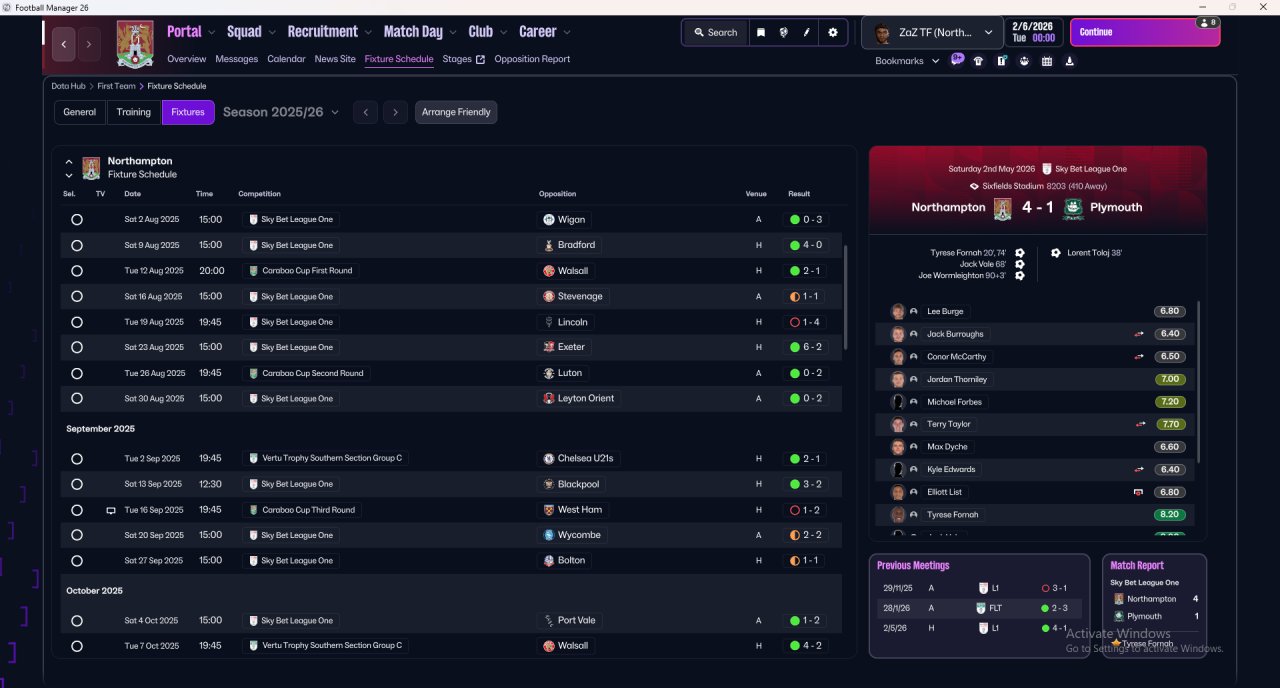Click the people group bookmark icon

1024,61
